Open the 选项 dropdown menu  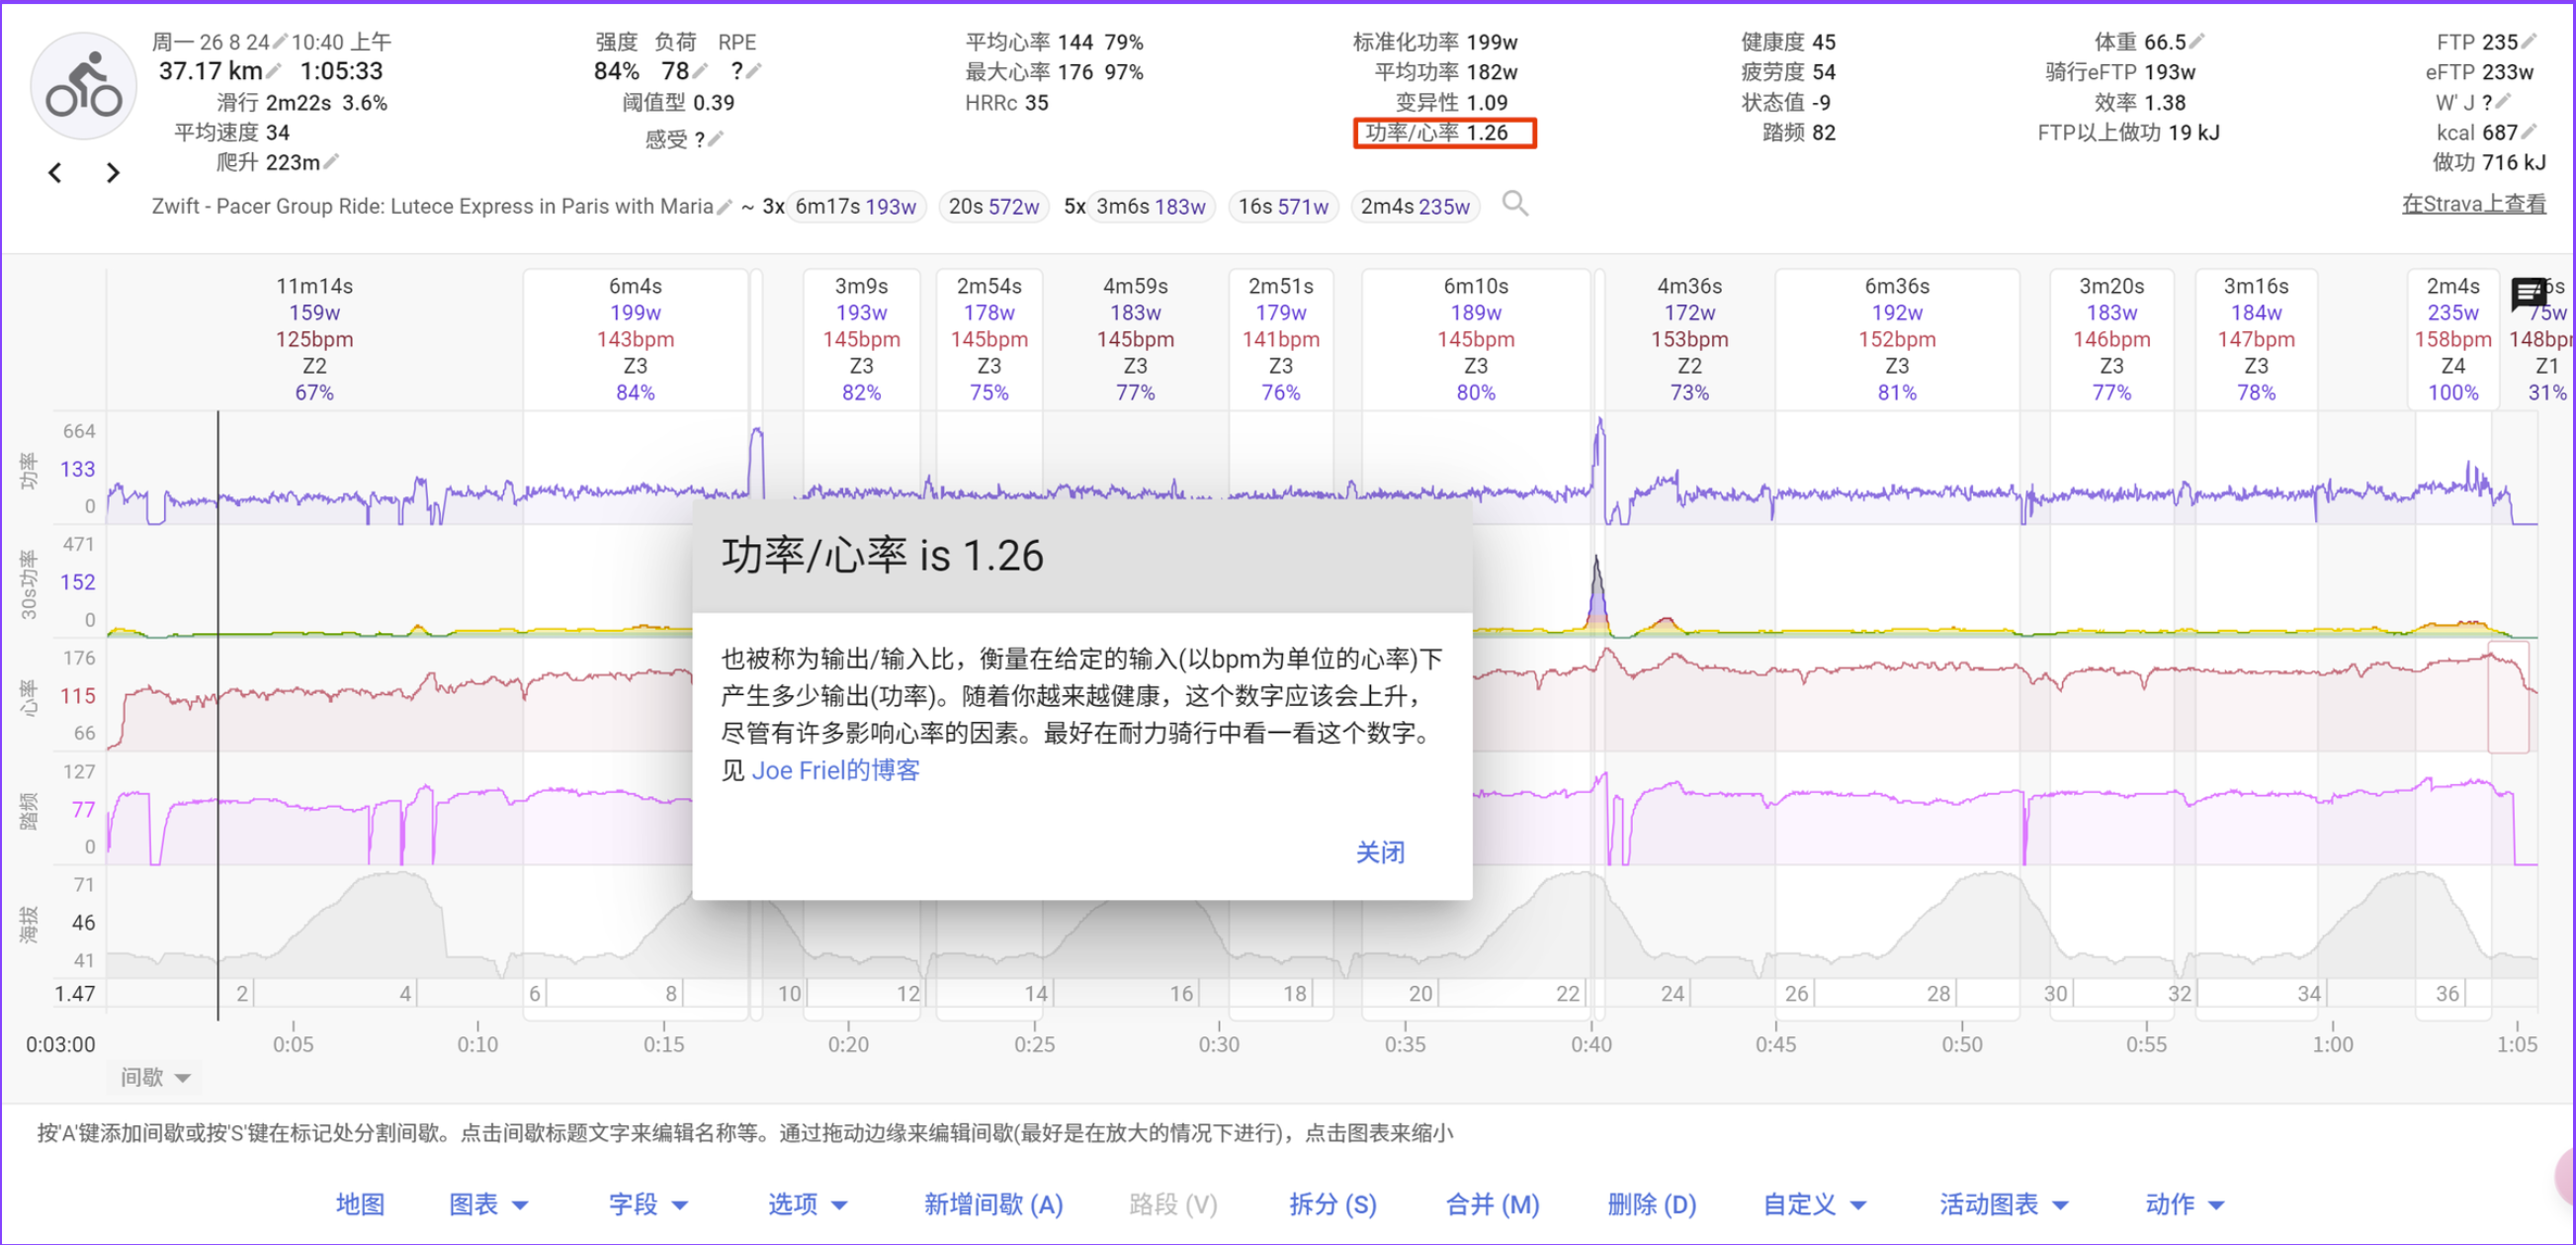pyautogui.click(x=807, y=1204)
